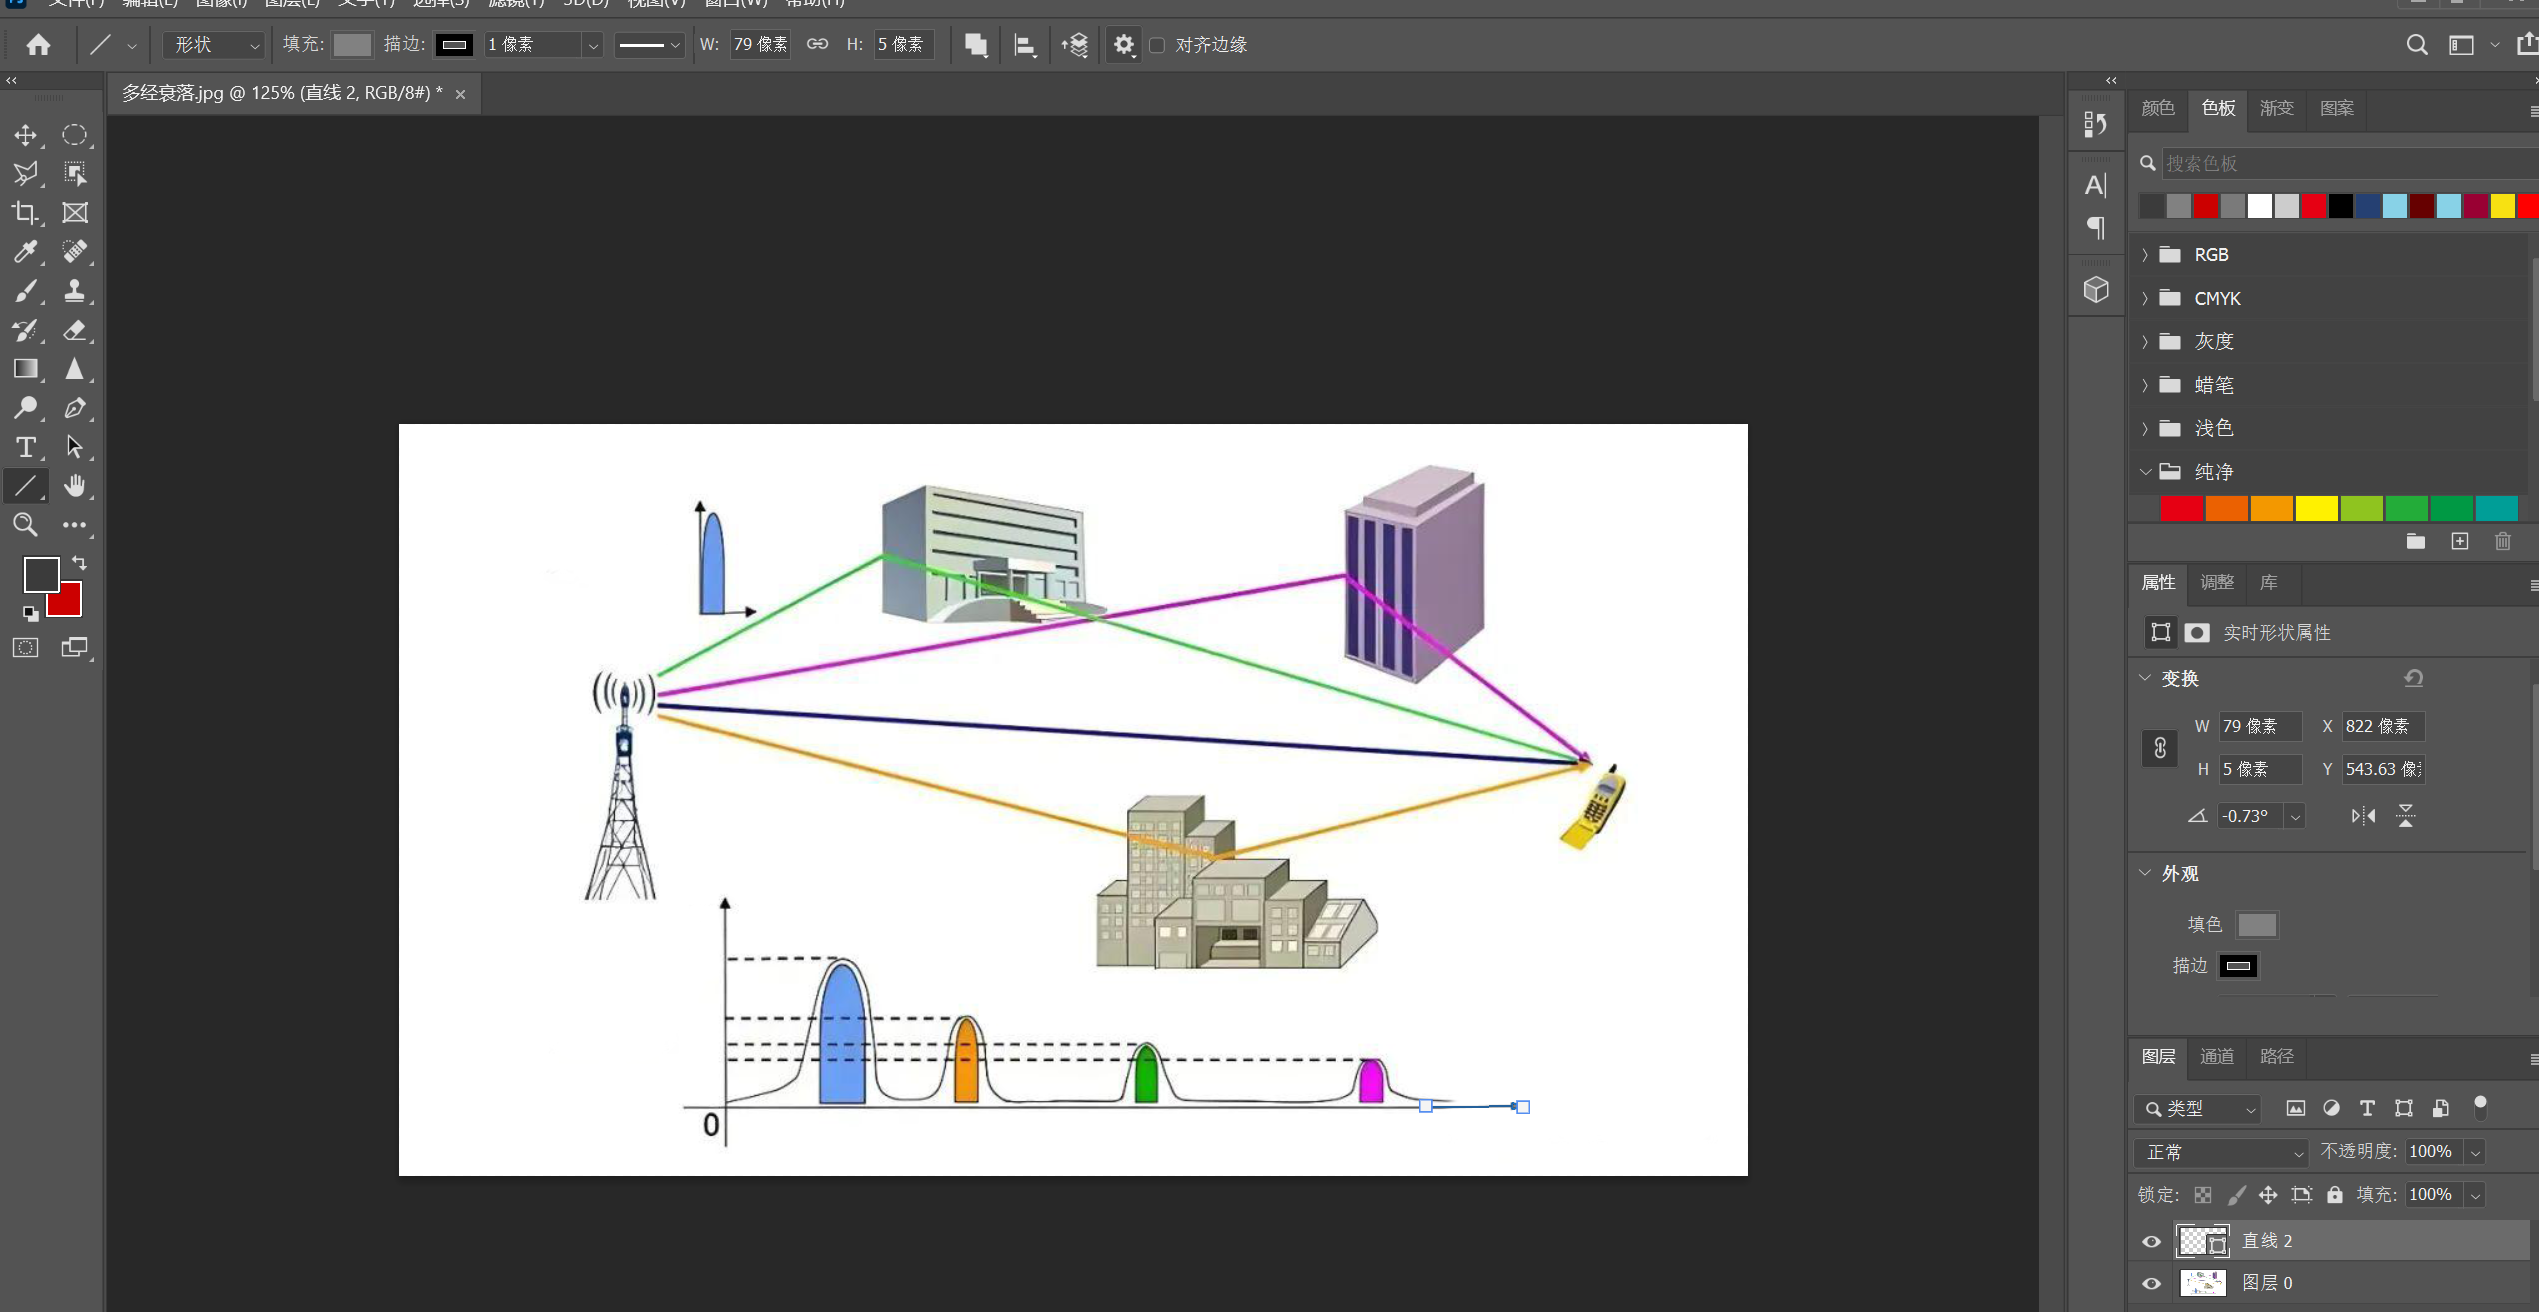This screenshot has width=2539, height=1312.
Task: Open the 形状 tool mode dropdown
Action: [x=215, y=45]
